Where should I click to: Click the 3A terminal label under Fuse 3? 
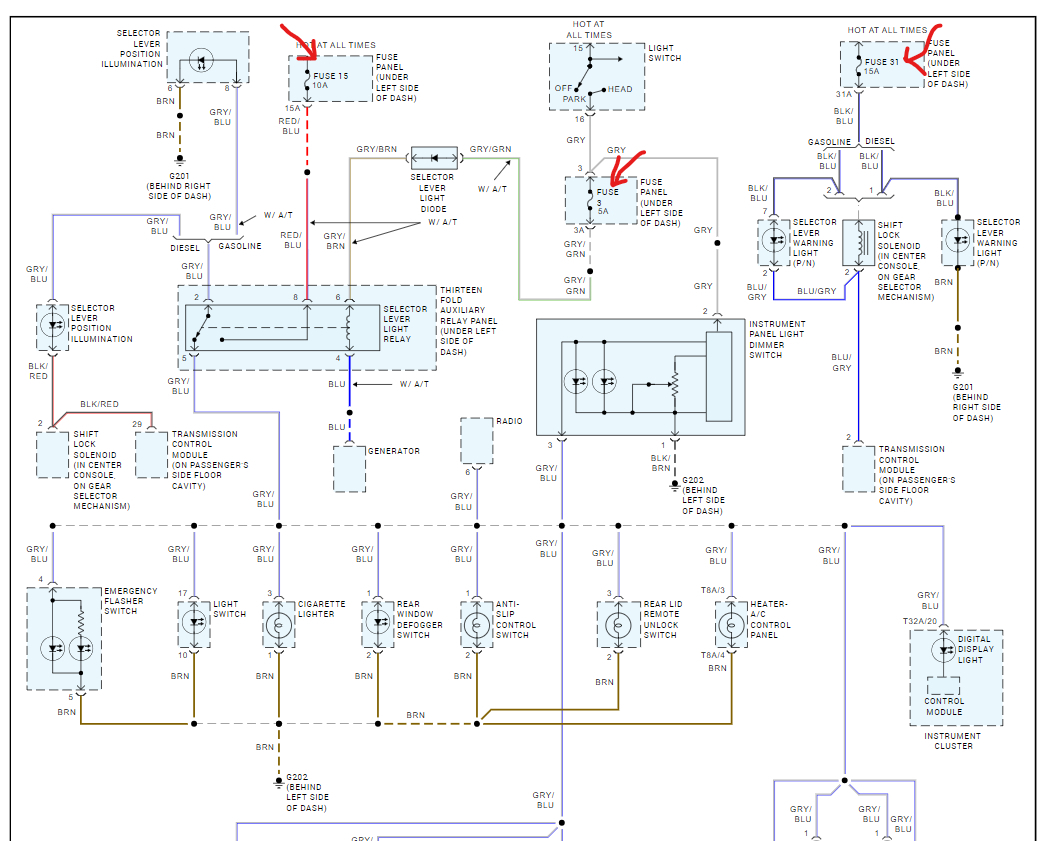point(579,230)
